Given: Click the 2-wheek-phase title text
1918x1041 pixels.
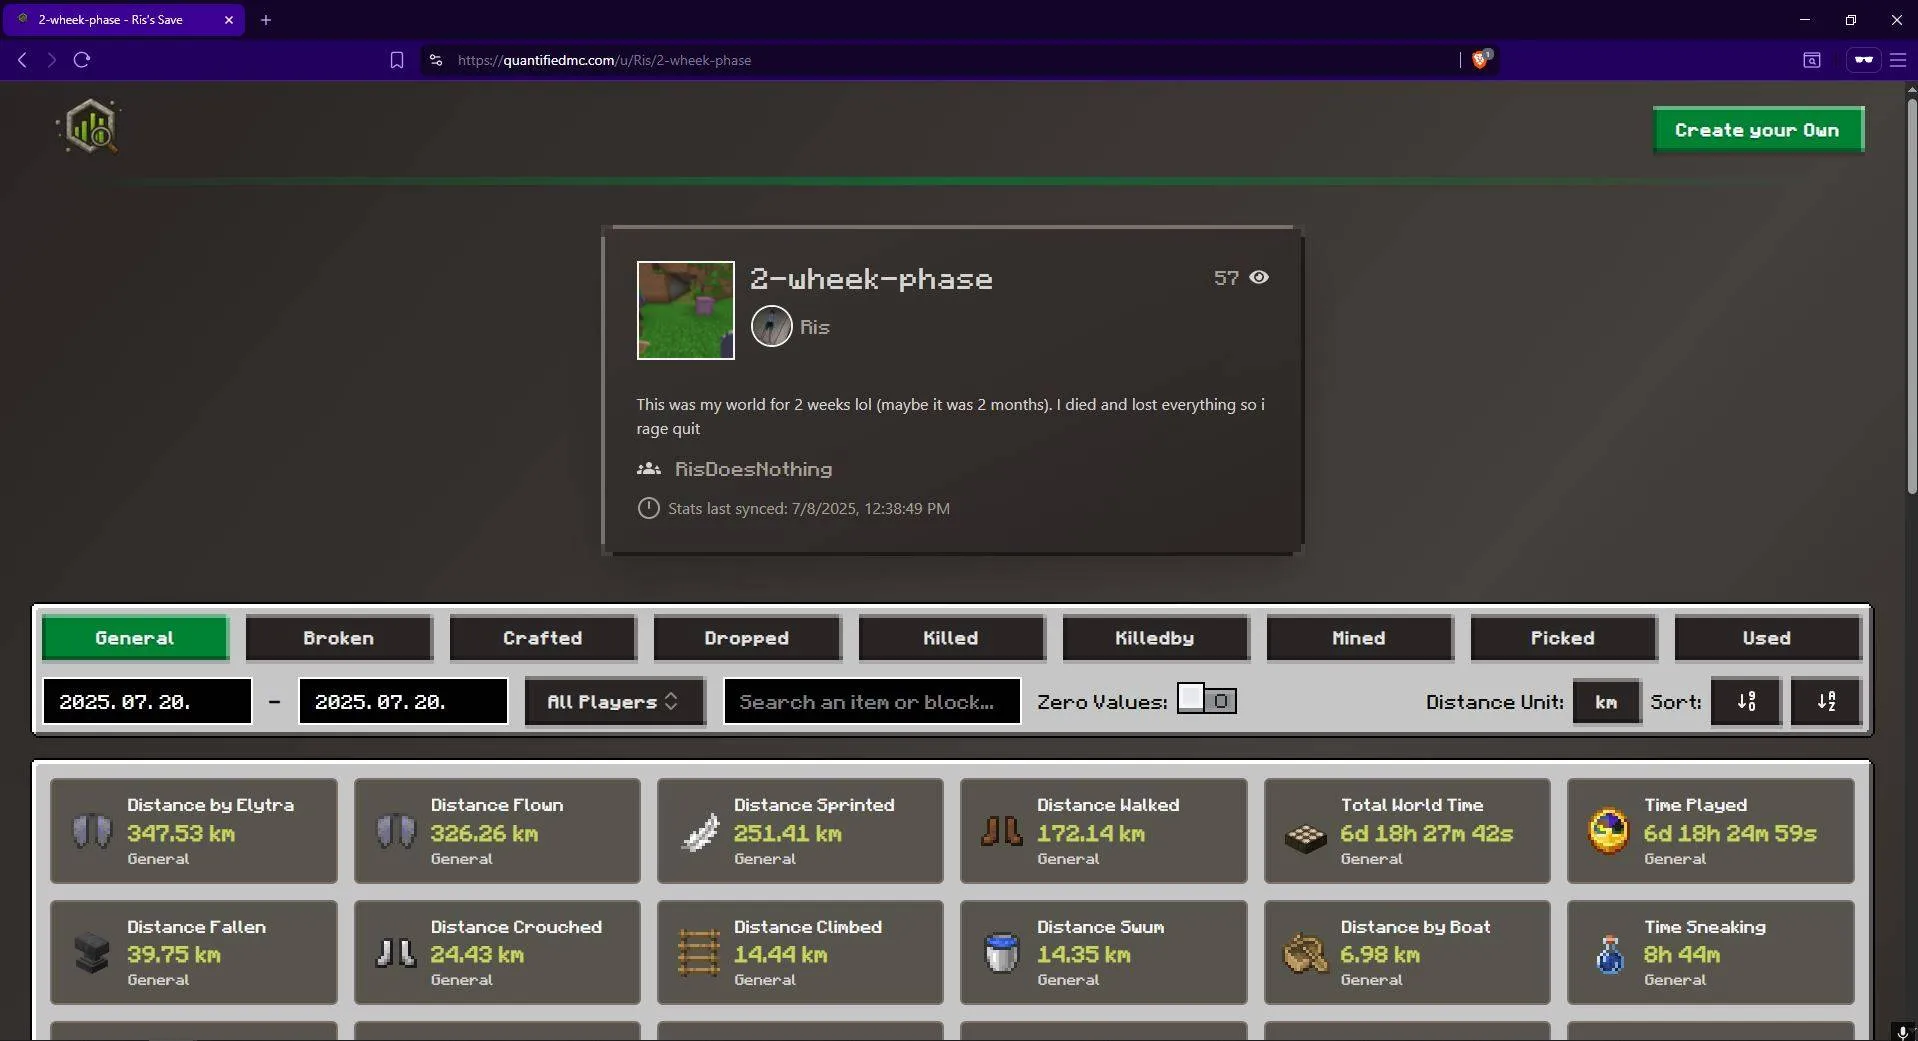Looking at the screenshot, I should click(871, 279).
